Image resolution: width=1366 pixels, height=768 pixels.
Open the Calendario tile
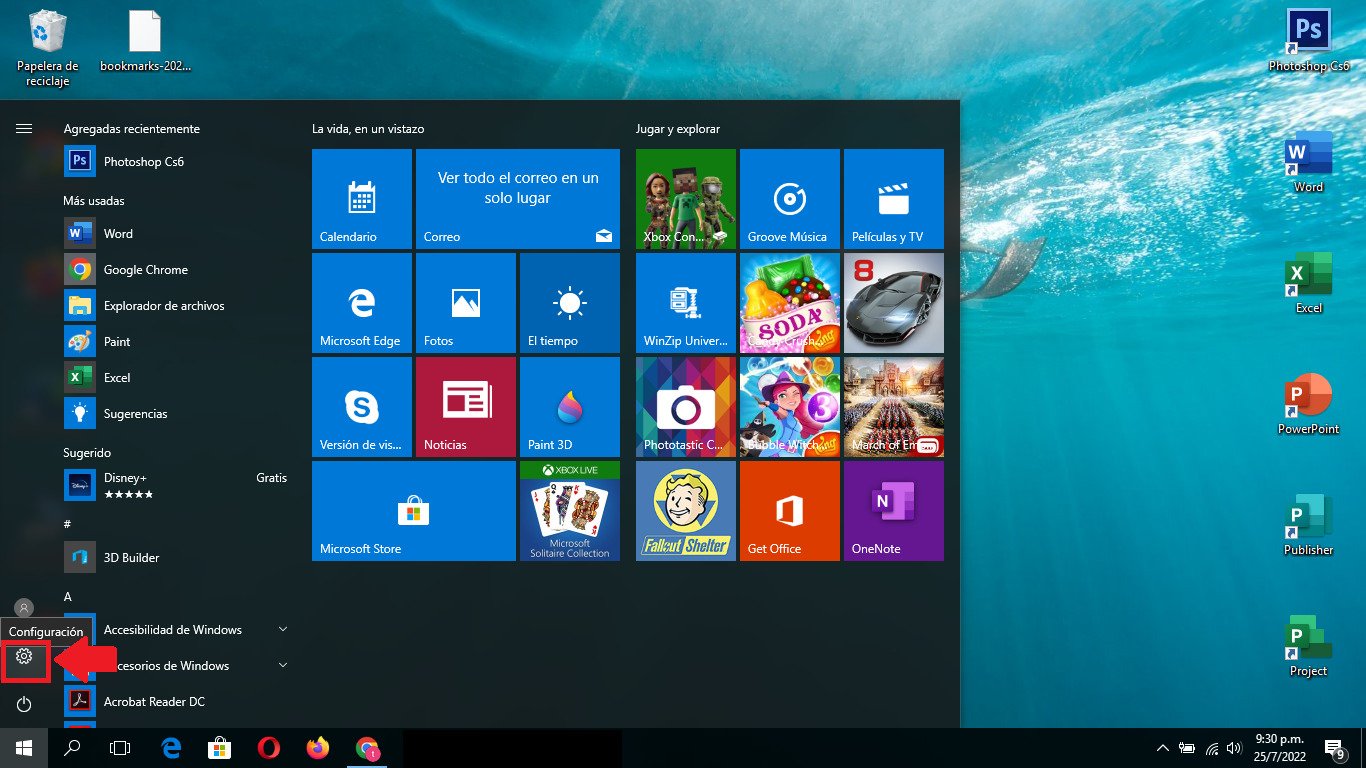(x=362, y=199)
